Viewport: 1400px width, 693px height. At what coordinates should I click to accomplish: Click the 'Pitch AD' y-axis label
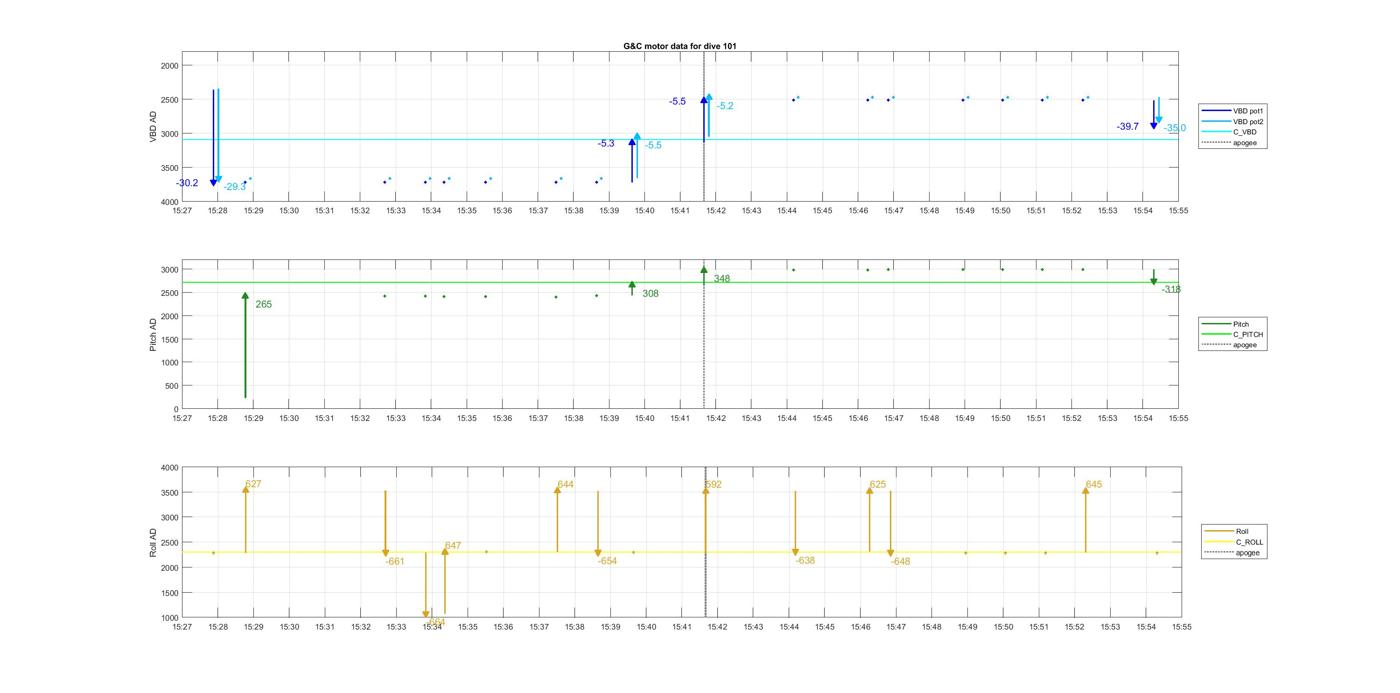(154, 335)
